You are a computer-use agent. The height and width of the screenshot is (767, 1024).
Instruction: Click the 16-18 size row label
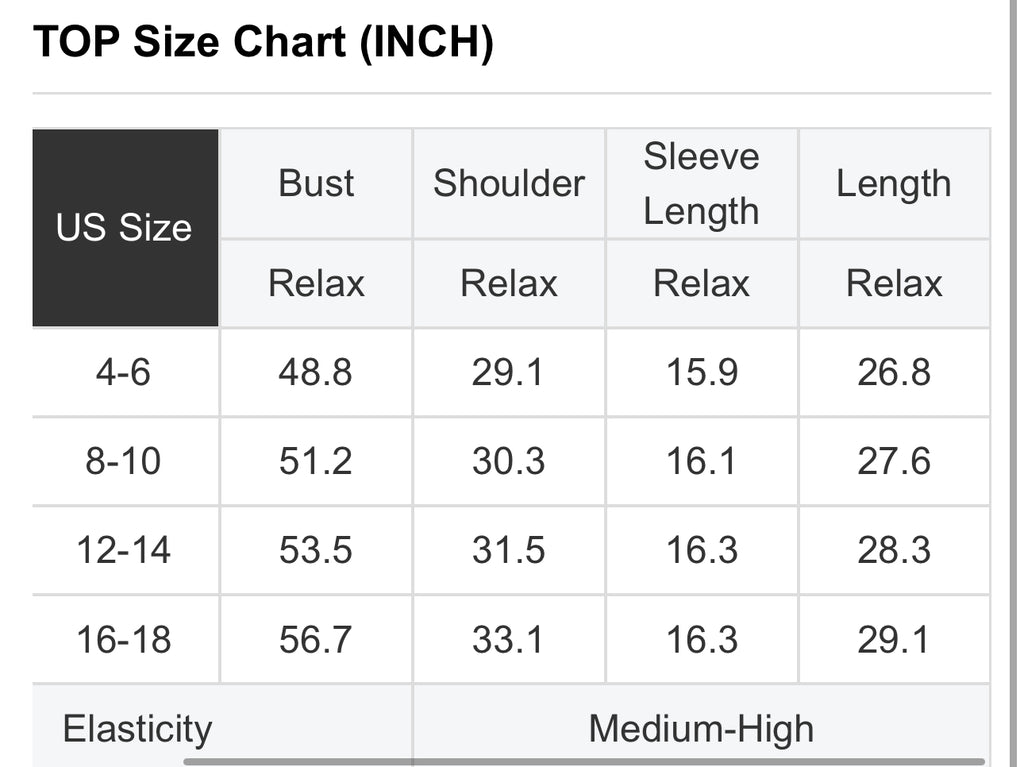pyautogui.click(x=123, y=640)
